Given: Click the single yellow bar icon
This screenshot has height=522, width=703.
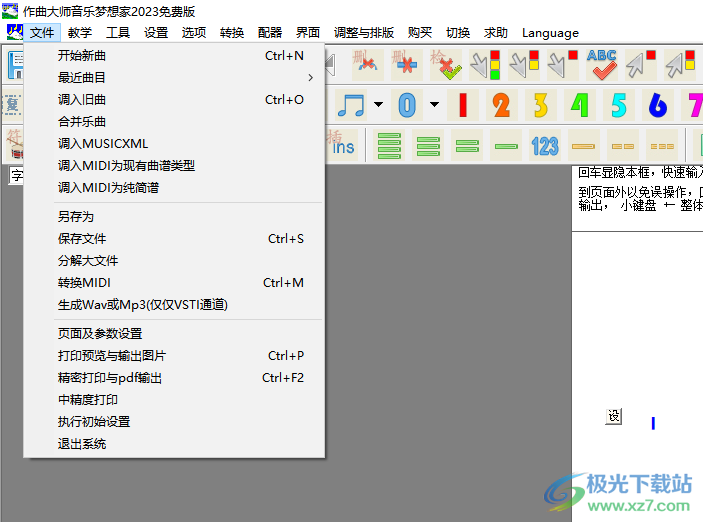Looking at the screenshot, I should coord(584,145).
